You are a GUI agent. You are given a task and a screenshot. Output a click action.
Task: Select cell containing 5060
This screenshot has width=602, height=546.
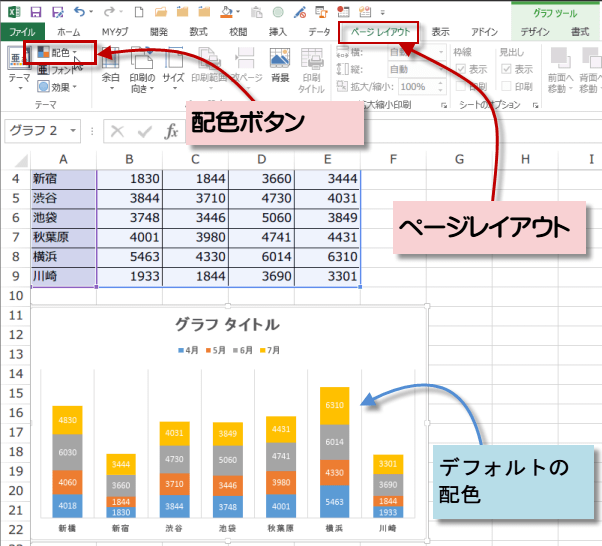click(x=261, y=218)
